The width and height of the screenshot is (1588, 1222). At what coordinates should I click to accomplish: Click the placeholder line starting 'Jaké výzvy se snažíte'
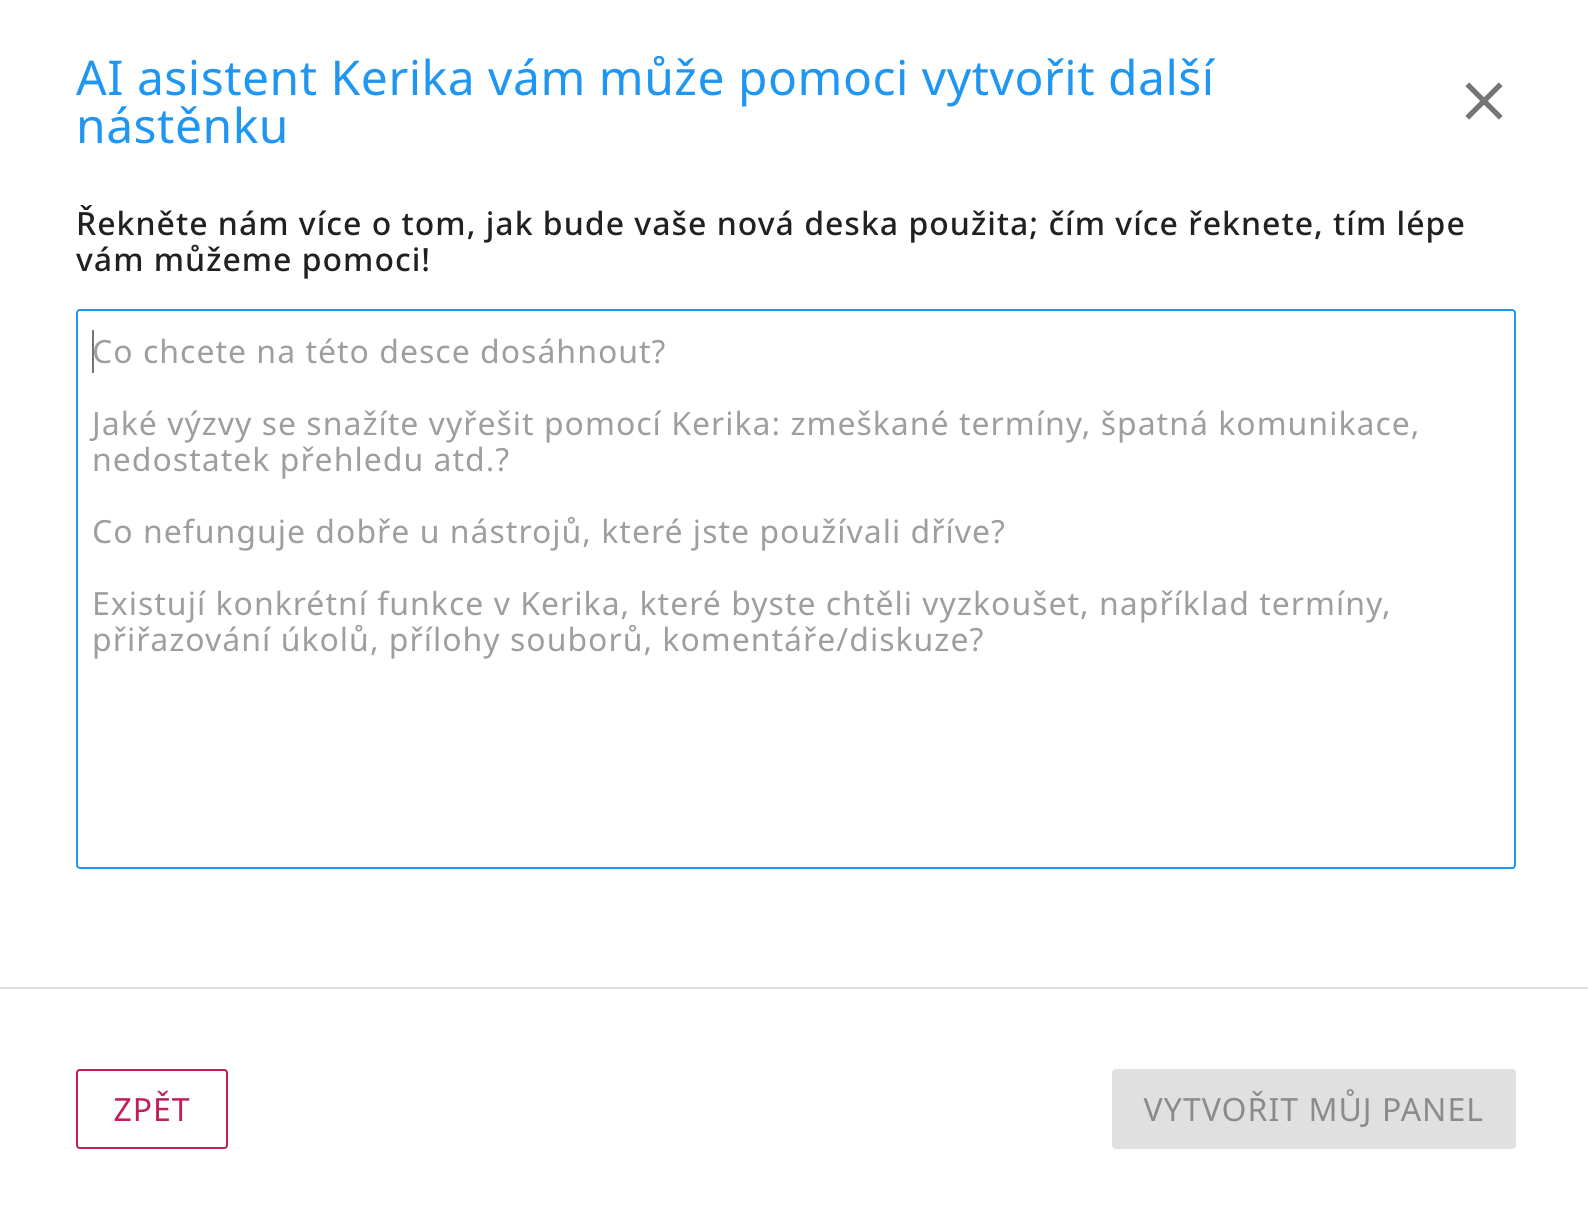point(755,424)
